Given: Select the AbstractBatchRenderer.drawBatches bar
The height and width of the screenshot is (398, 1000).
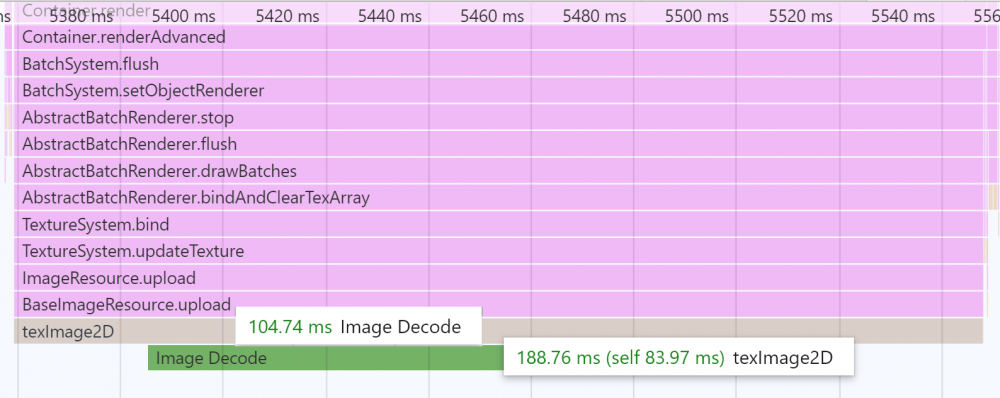Looking at the screenshot, I should 499,171.
